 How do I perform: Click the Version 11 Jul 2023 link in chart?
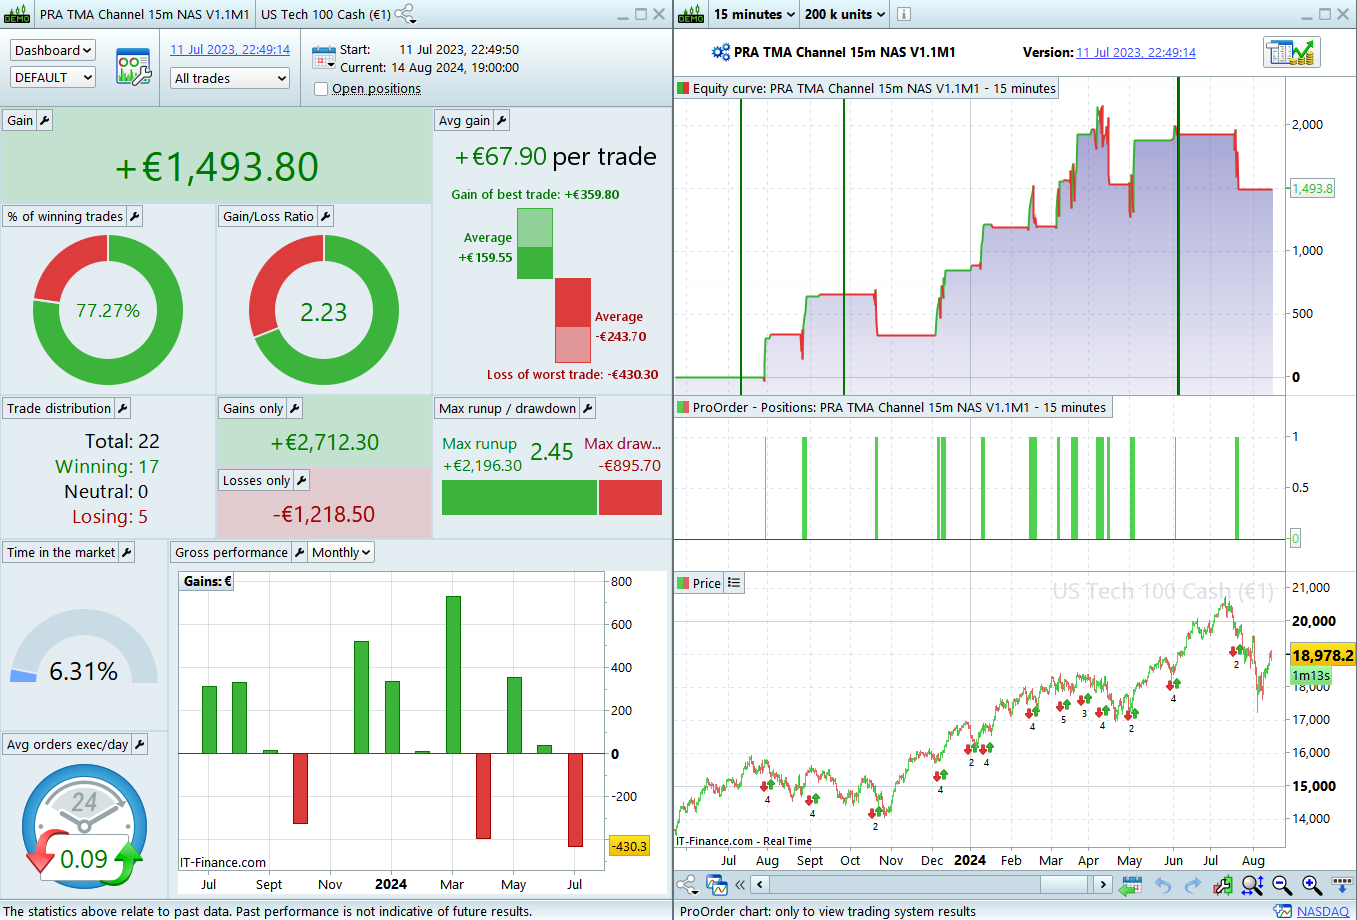pyautogui.click(x=1136, y=52)
